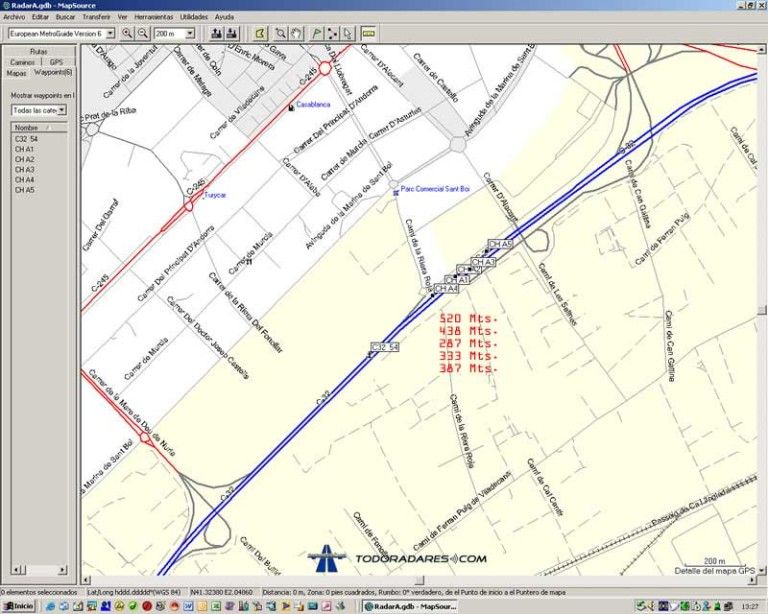
Task: Open the 200 m zoom scale dropdown
Action: tap(191, 33)
